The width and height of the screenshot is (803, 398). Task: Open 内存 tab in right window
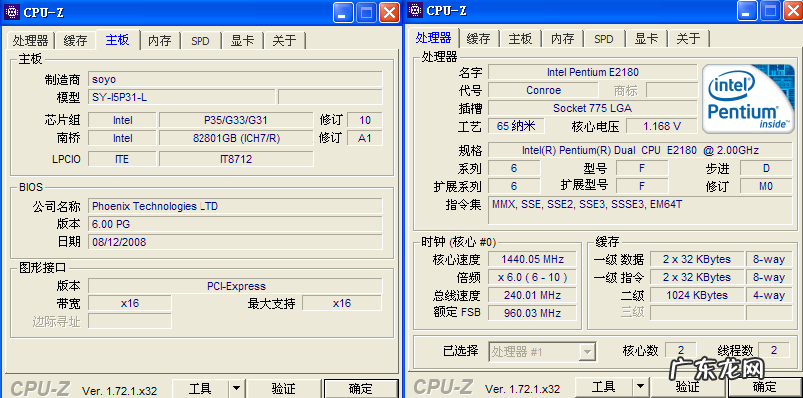pos(562,38)
